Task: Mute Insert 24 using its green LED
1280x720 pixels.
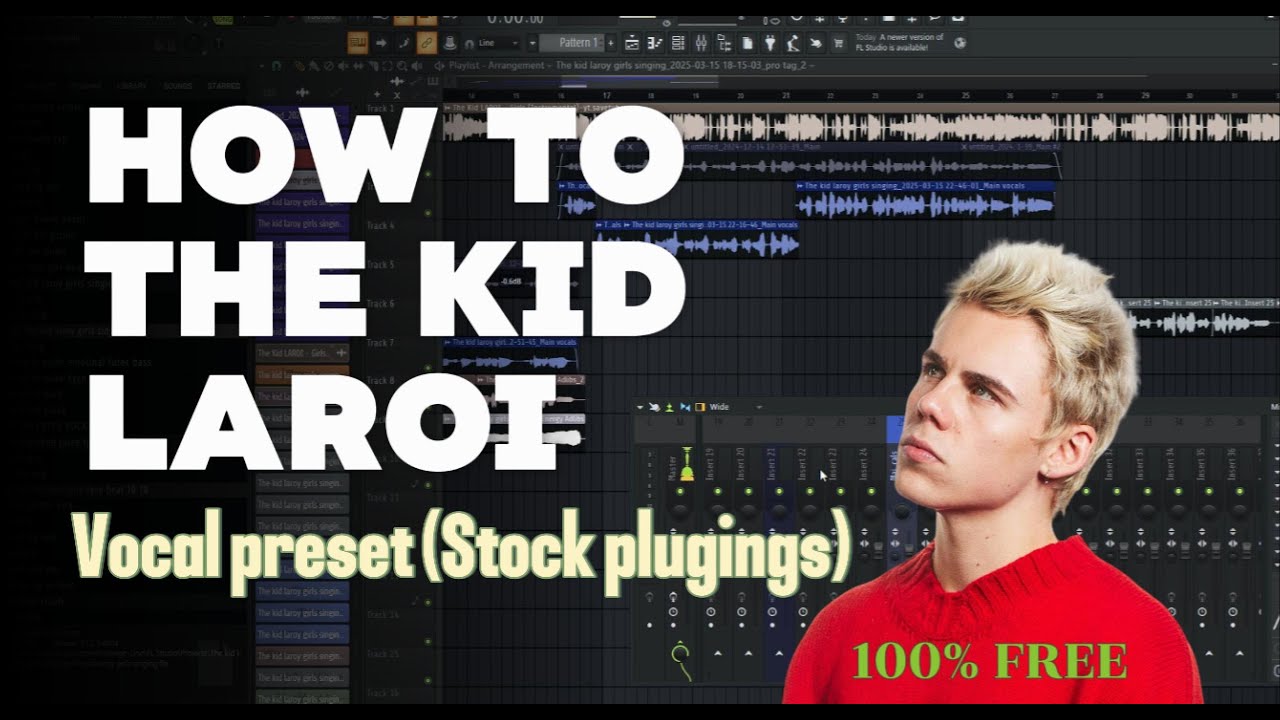Action: pos(871,491)
